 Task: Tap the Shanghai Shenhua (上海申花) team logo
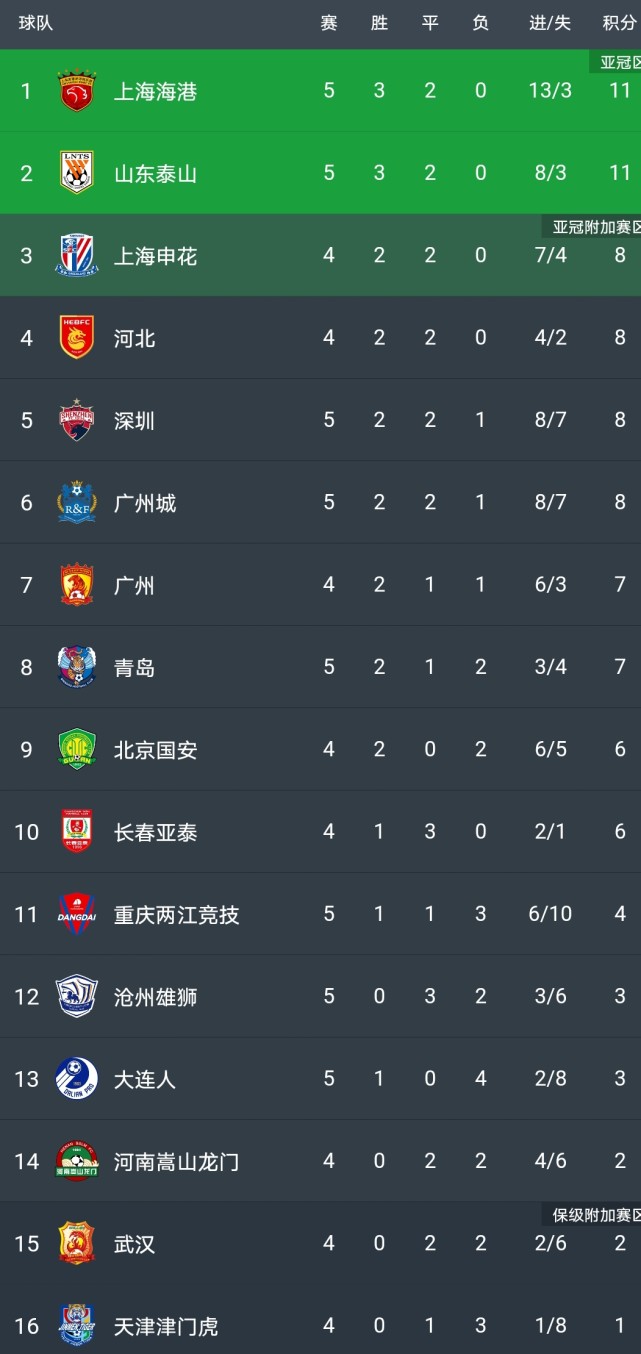click(x=76, y=256)
